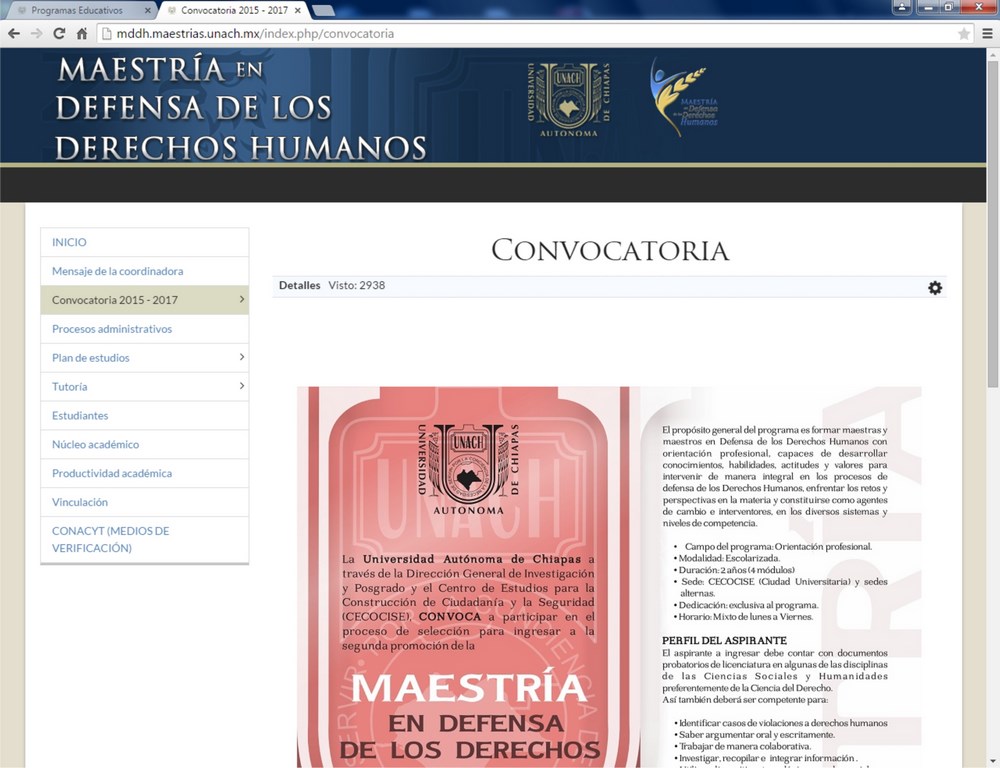
Task: Go to Núcleo académico page
Action: [x=145, y=444]
